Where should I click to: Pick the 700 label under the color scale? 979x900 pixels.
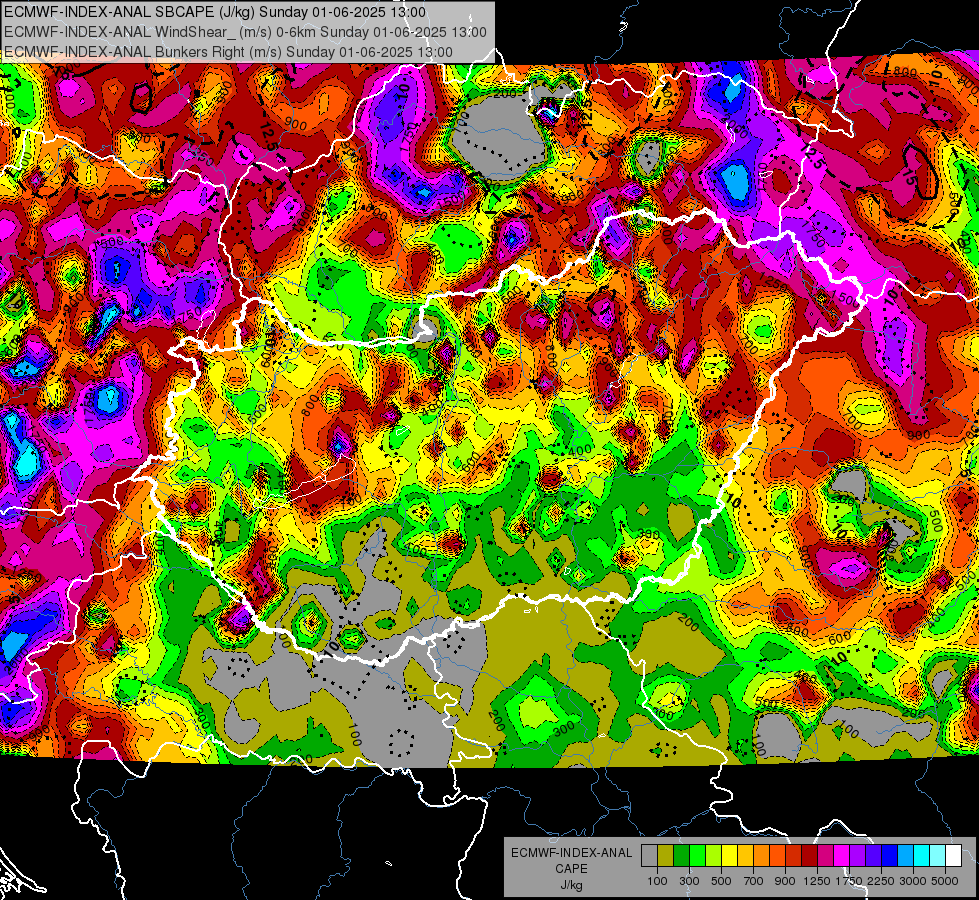754,881
